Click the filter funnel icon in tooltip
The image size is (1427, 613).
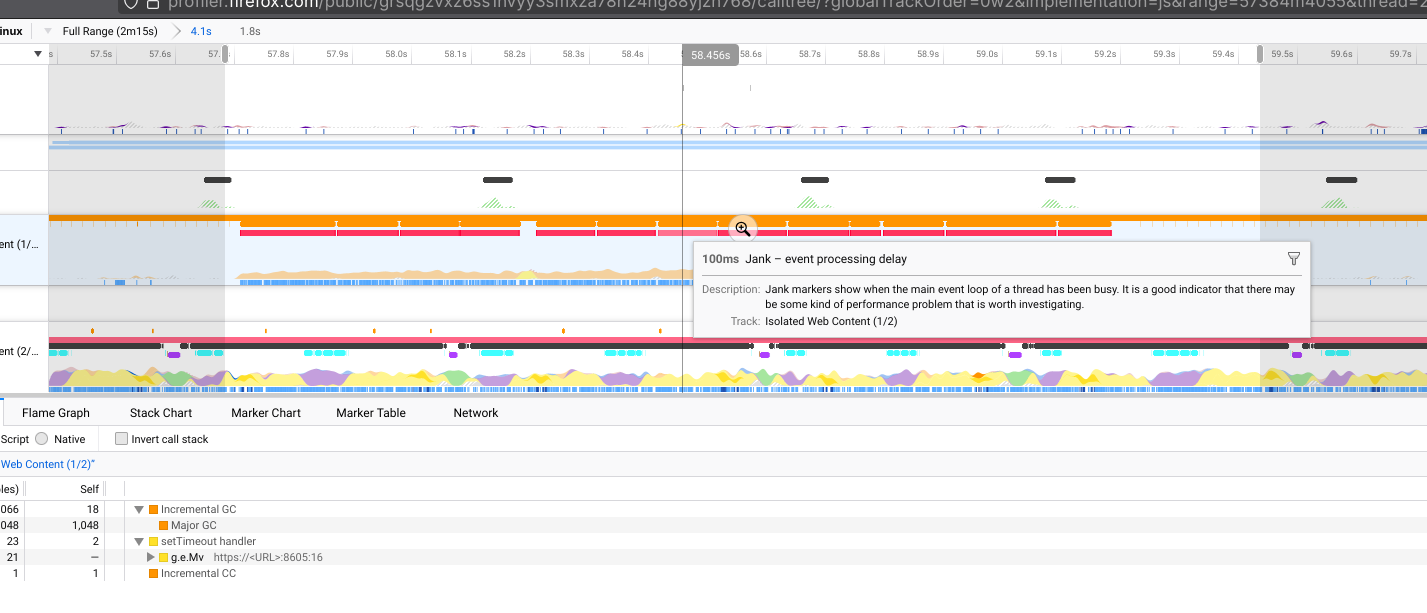[1293, 259]
